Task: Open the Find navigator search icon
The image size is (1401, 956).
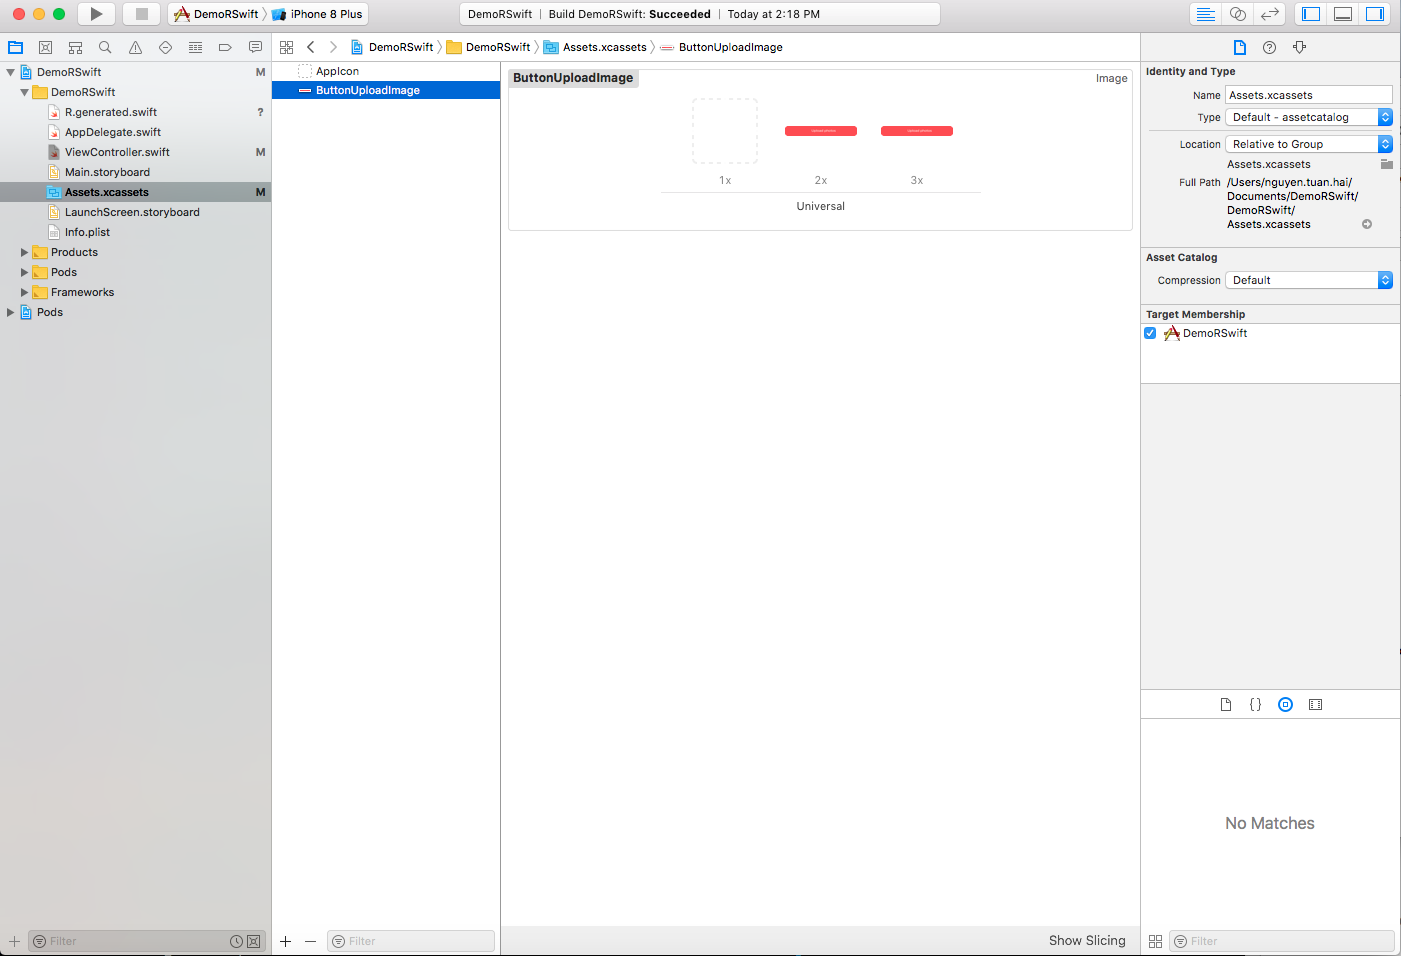Action: 105,47
